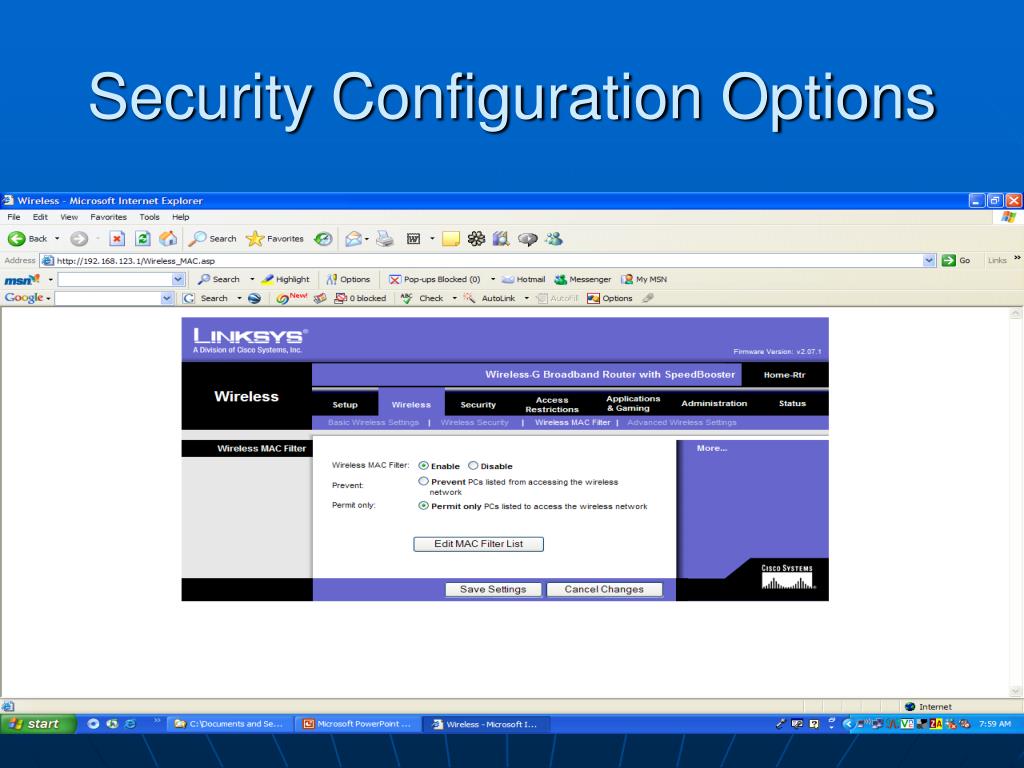Open the Administration tab
1024x768 pixels.
click(x=714, y=404)
